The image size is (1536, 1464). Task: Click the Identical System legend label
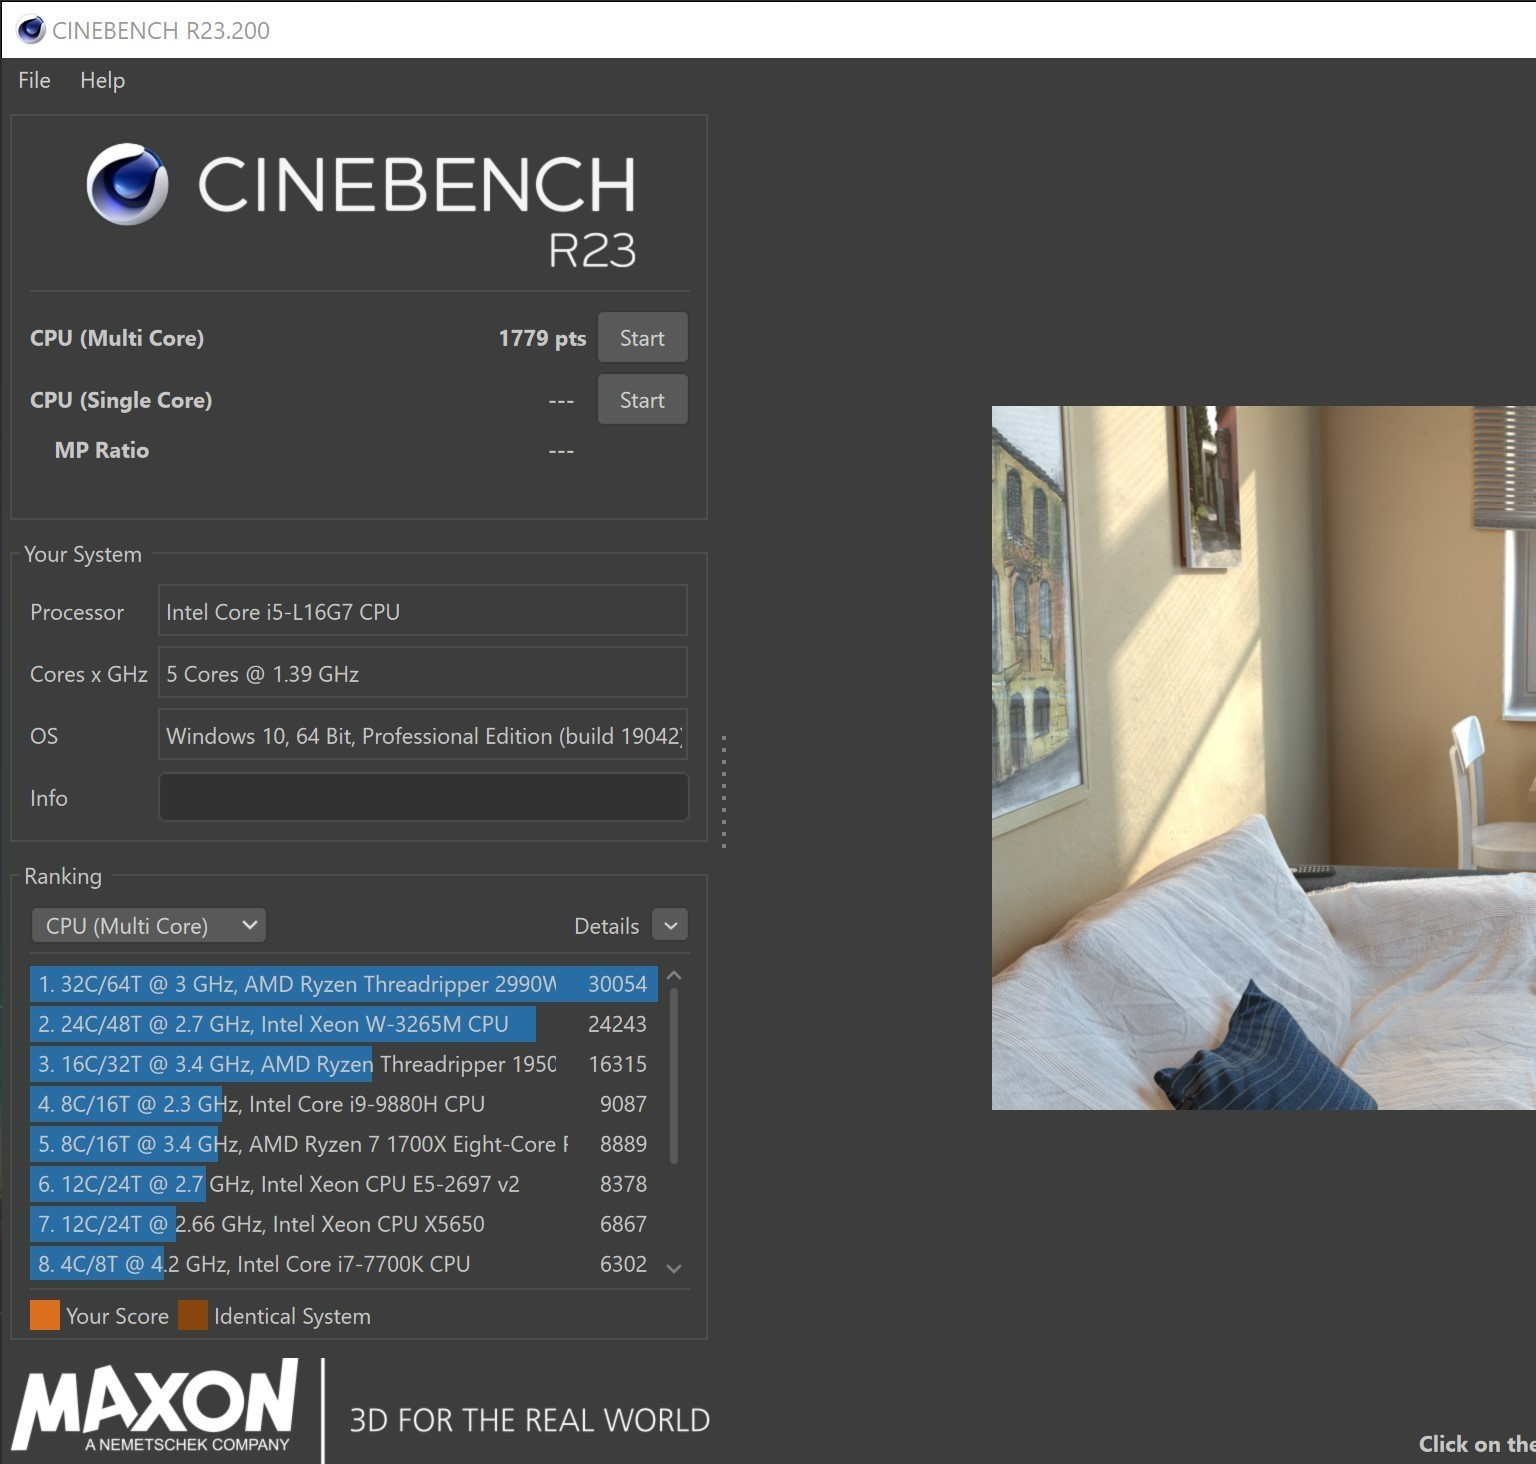[x=292, y=1316]
